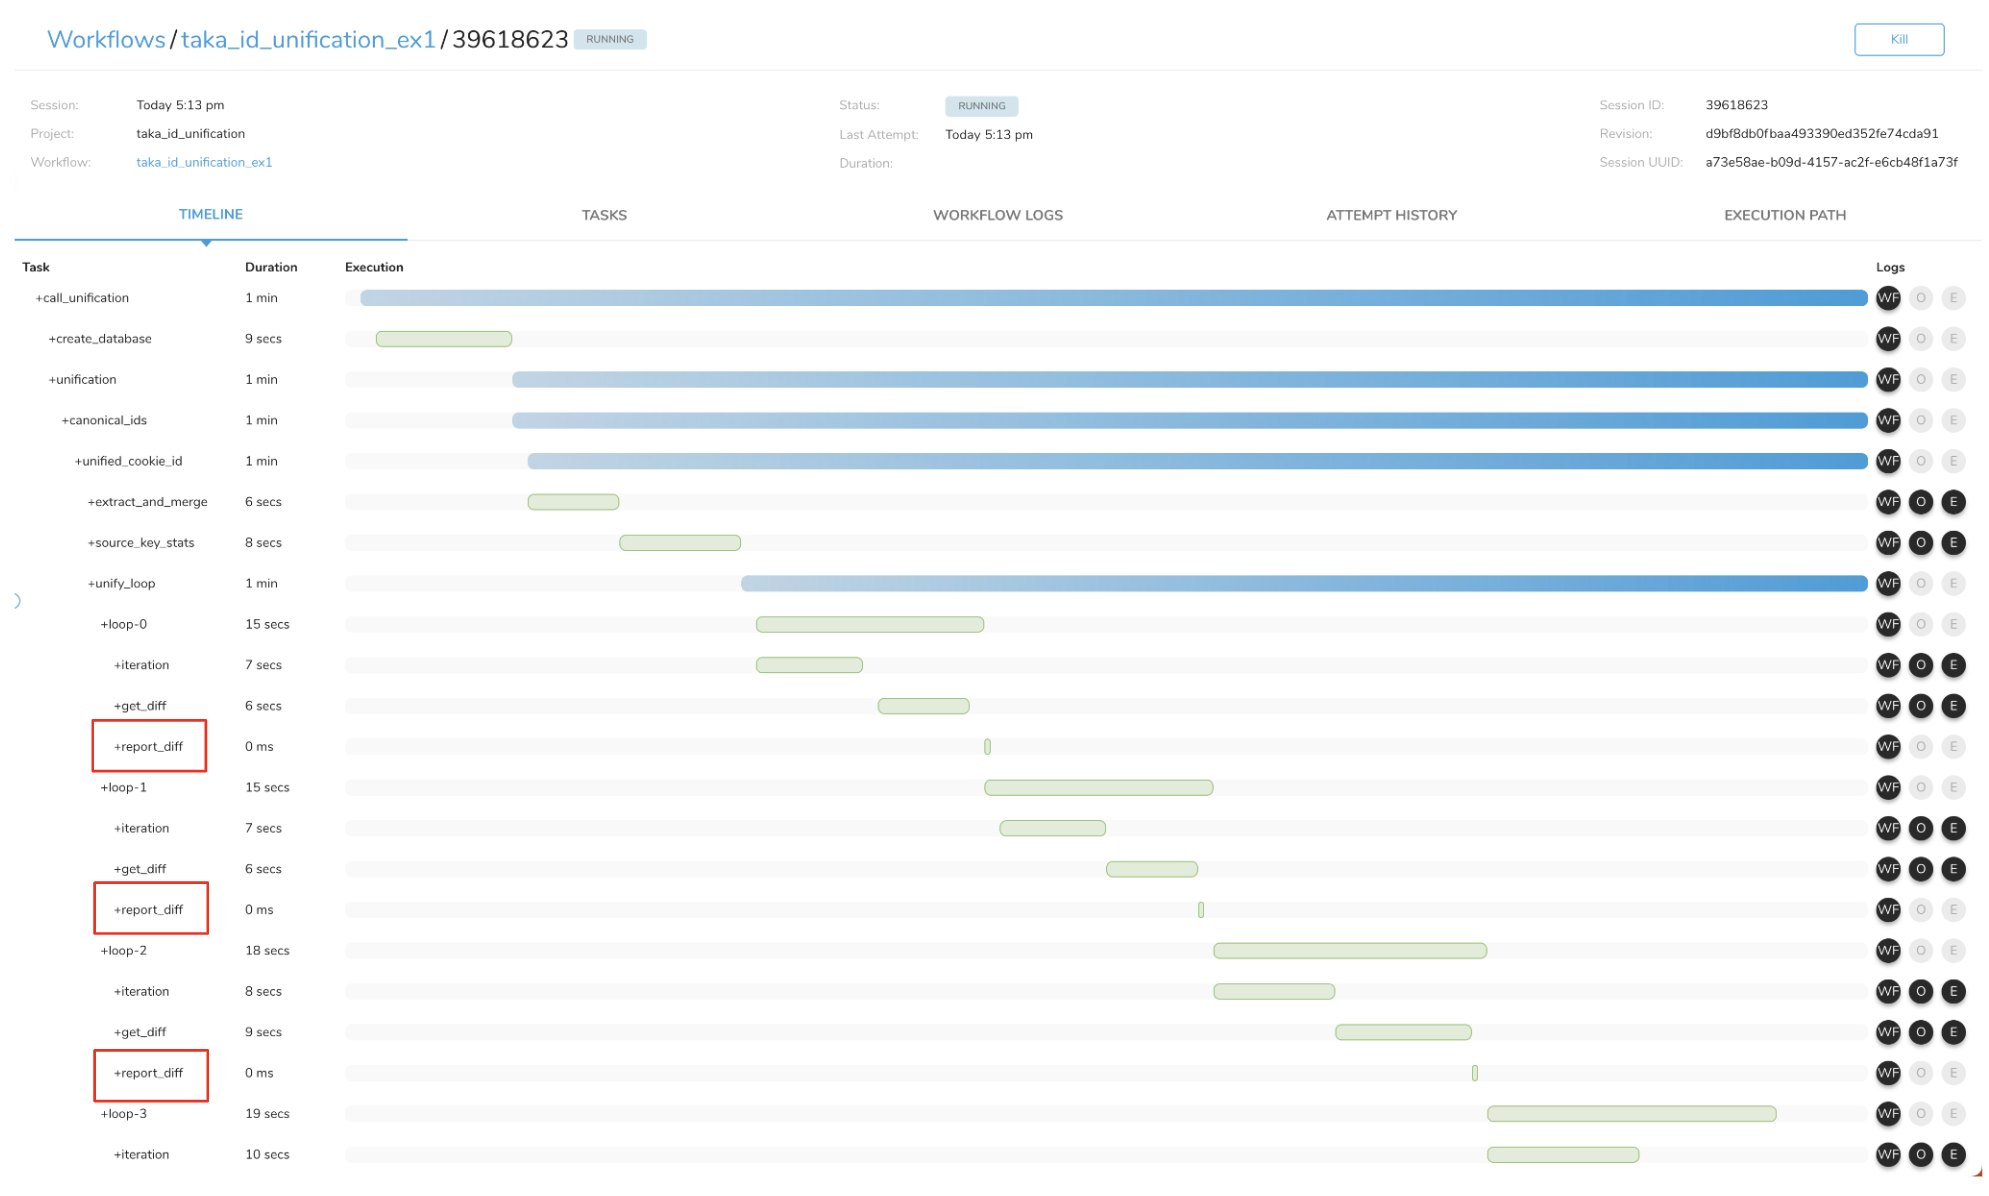Open output log O for extract_and_merge

(x=1920, y=502)
